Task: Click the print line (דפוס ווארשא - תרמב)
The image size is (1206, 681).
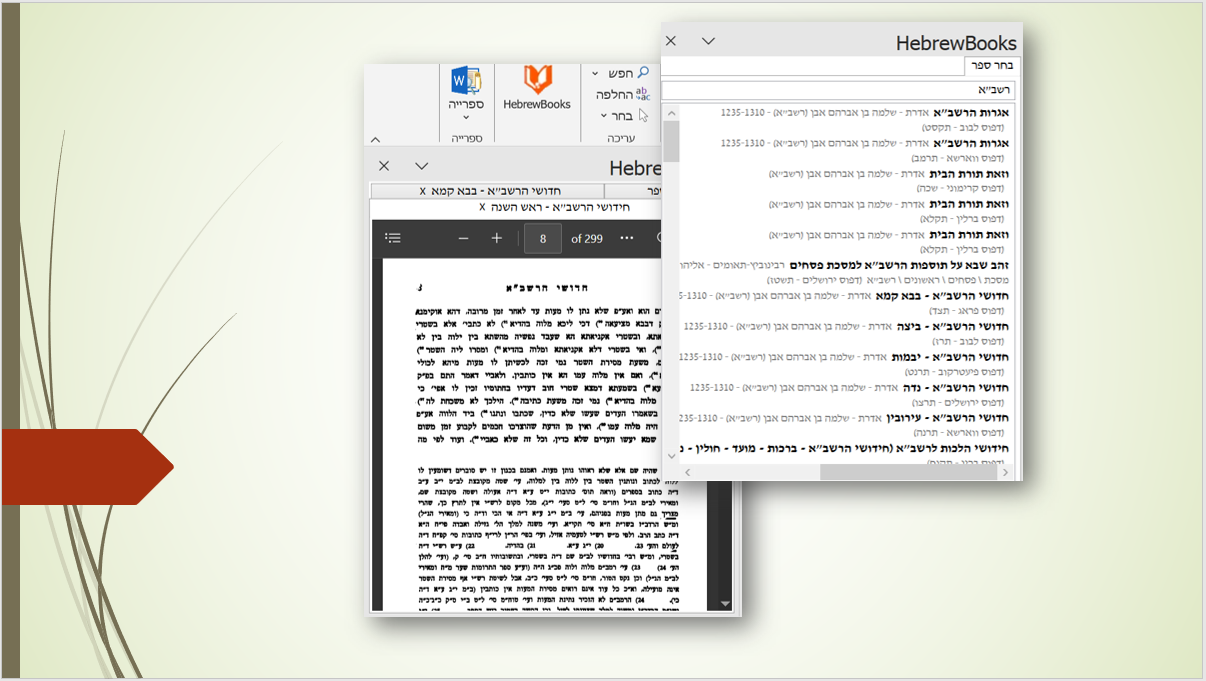Action: [959, 158]
